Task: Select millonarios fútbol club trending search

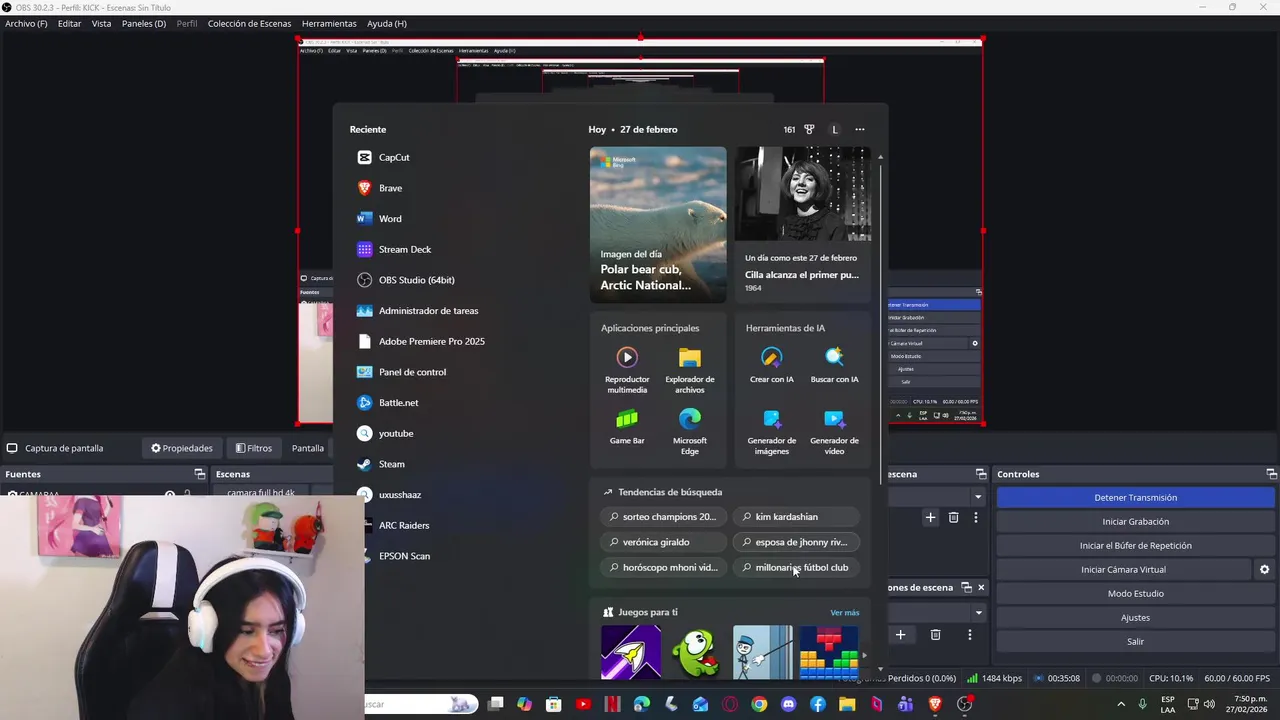Action: coord(796,567)
